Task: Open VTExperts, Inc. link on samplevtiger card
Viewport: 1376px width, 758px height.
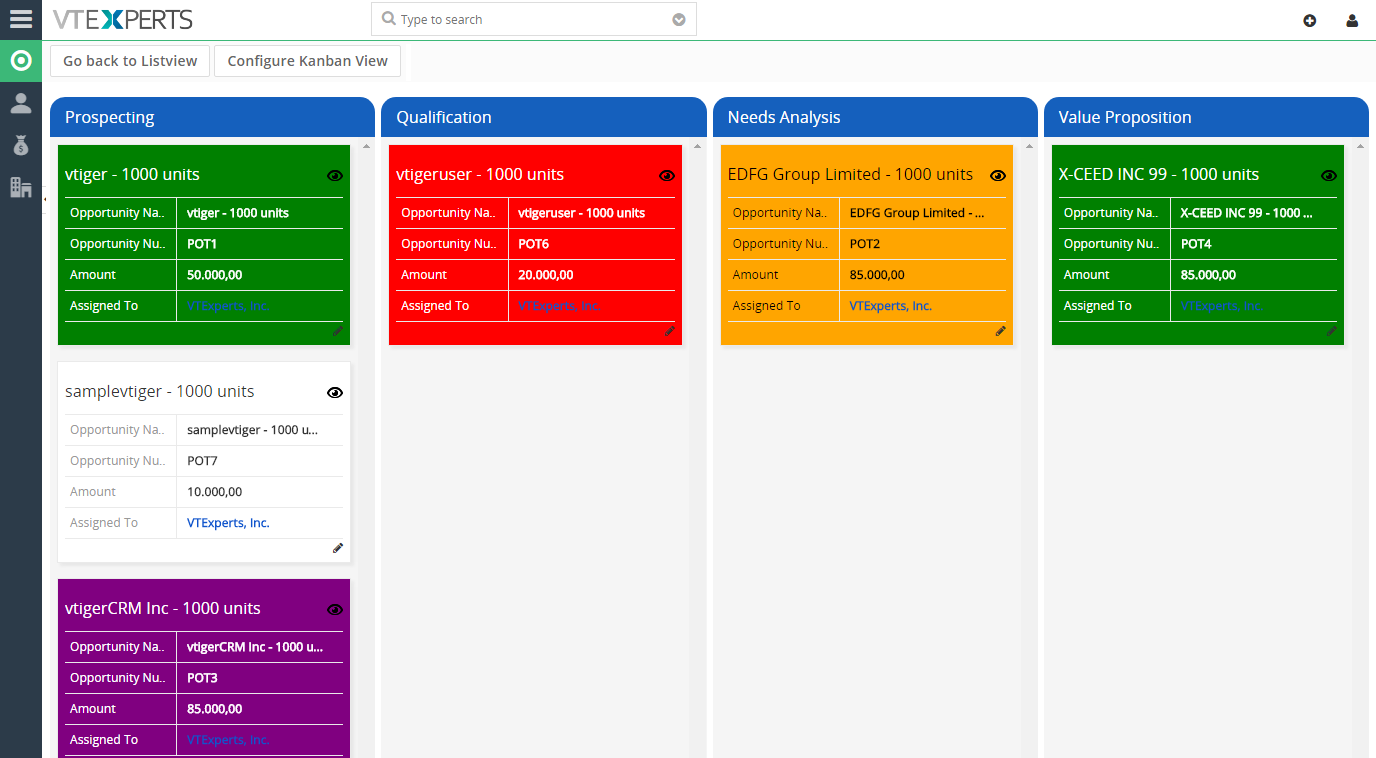Action: tap(228, 523)
